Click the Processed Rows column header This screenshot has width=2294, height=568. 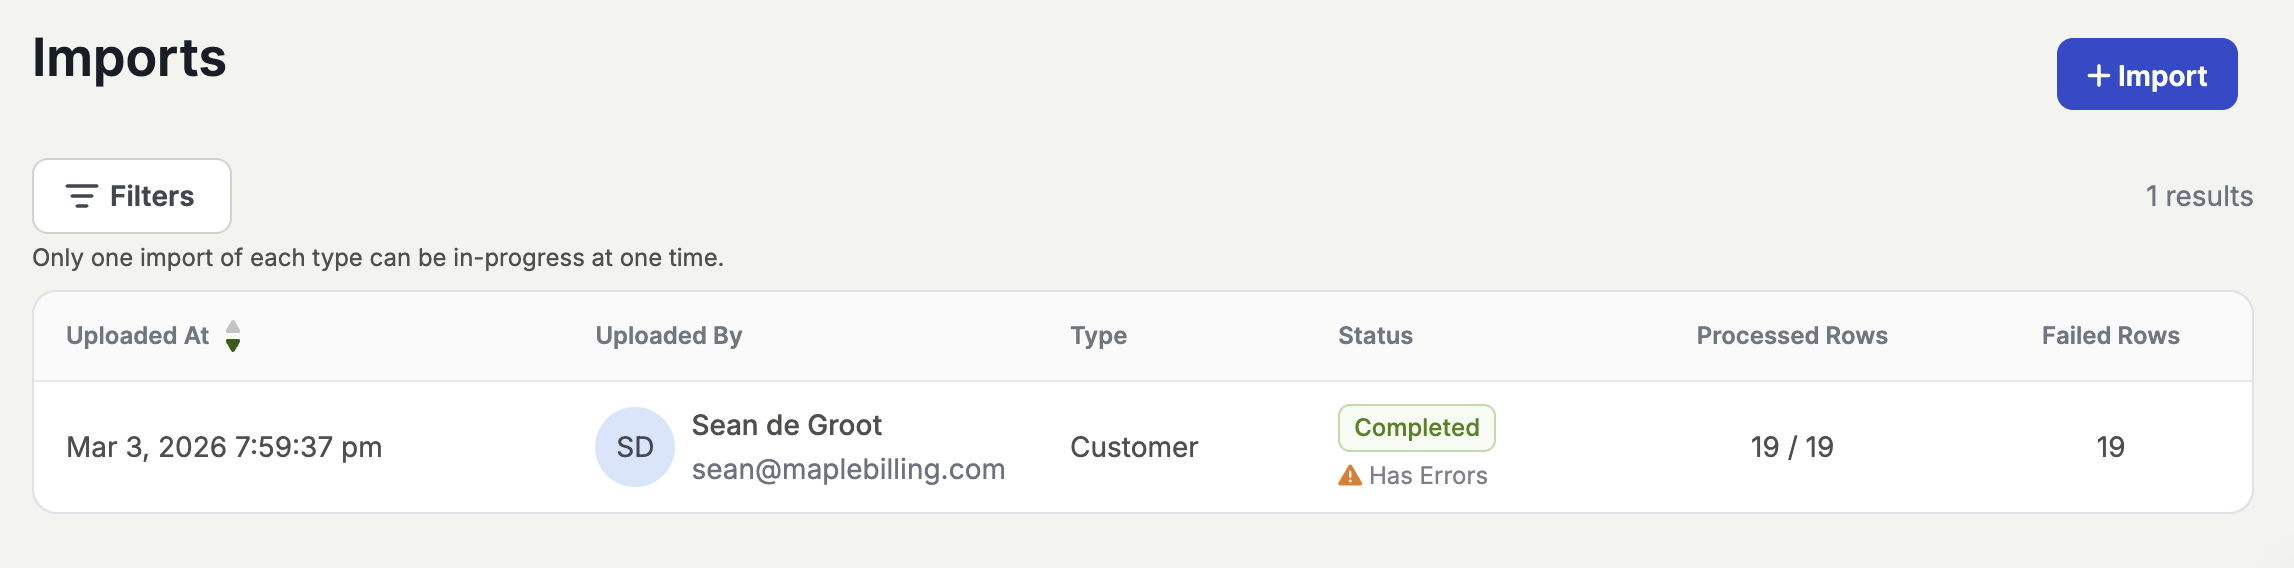pos(1791,336)
